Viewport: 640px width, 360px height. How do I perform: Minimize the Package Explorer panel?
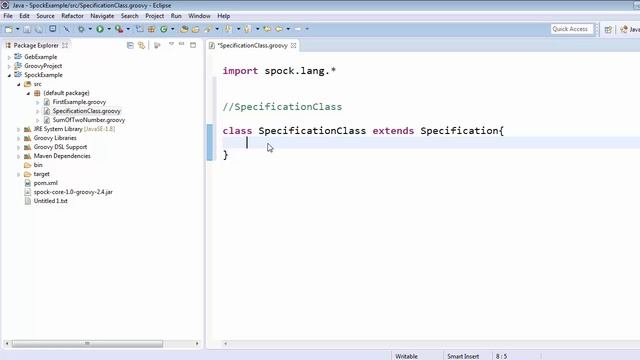[x=182, y=44]
